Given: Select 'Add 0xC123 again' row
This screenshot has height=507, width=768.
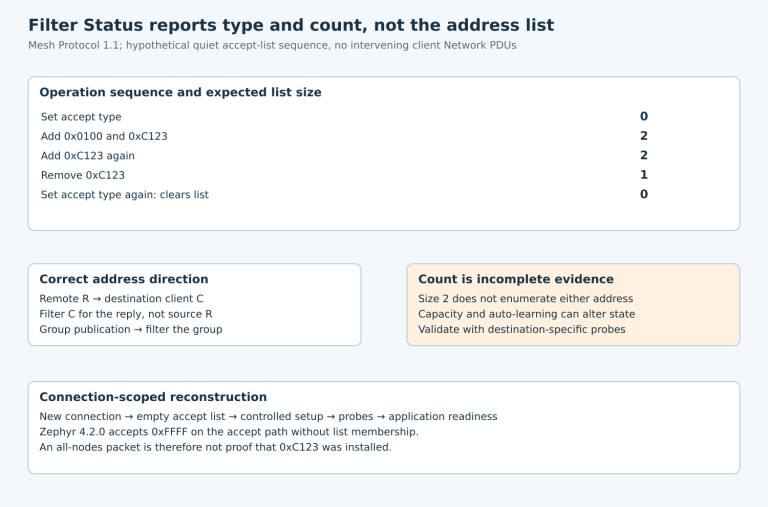Looking at the screenshot, I should (88, 156).
